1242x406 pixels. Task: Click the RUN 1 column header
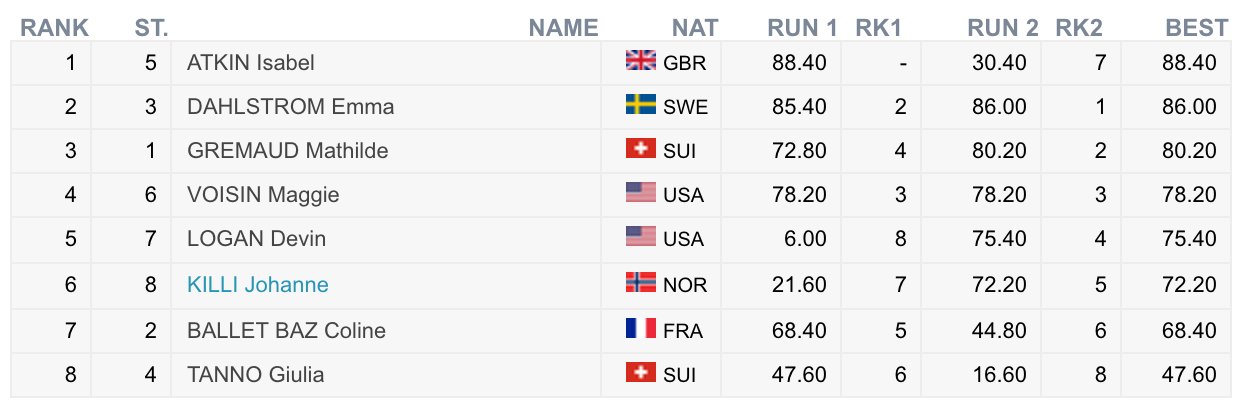pyautogui.click(x=802, y=28)
